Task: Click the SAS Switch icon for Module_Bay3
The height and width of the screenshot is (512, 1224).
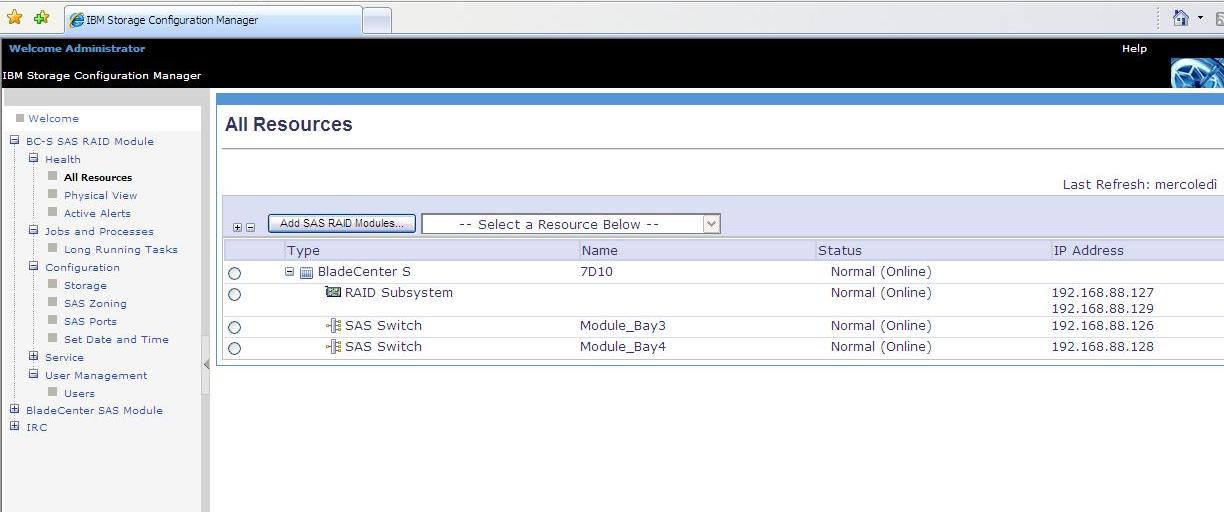Action: coord(334,325)
